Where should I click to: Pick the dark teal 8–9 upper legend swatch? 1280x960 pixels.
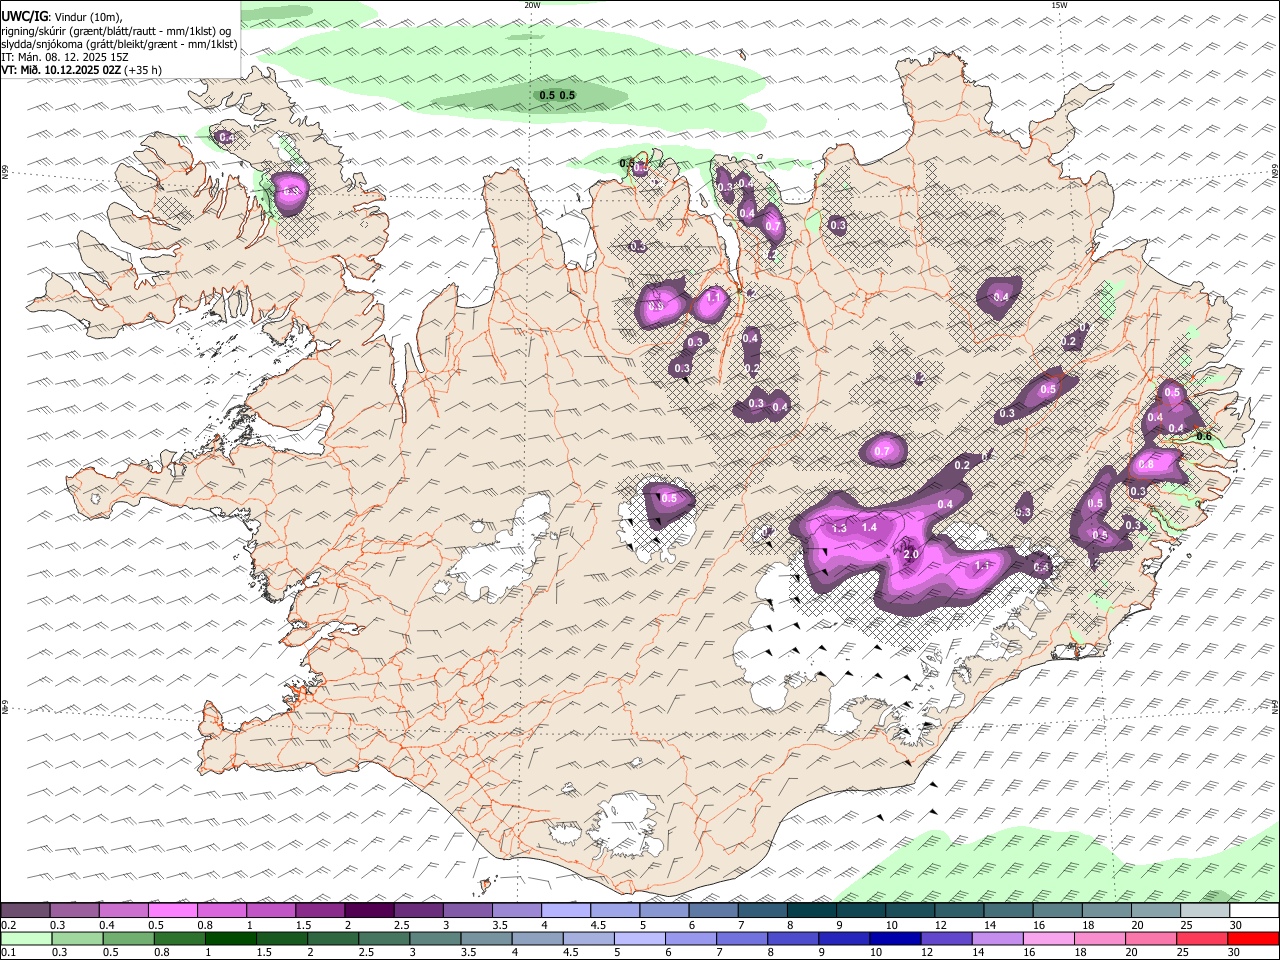[x=812, y=910]
